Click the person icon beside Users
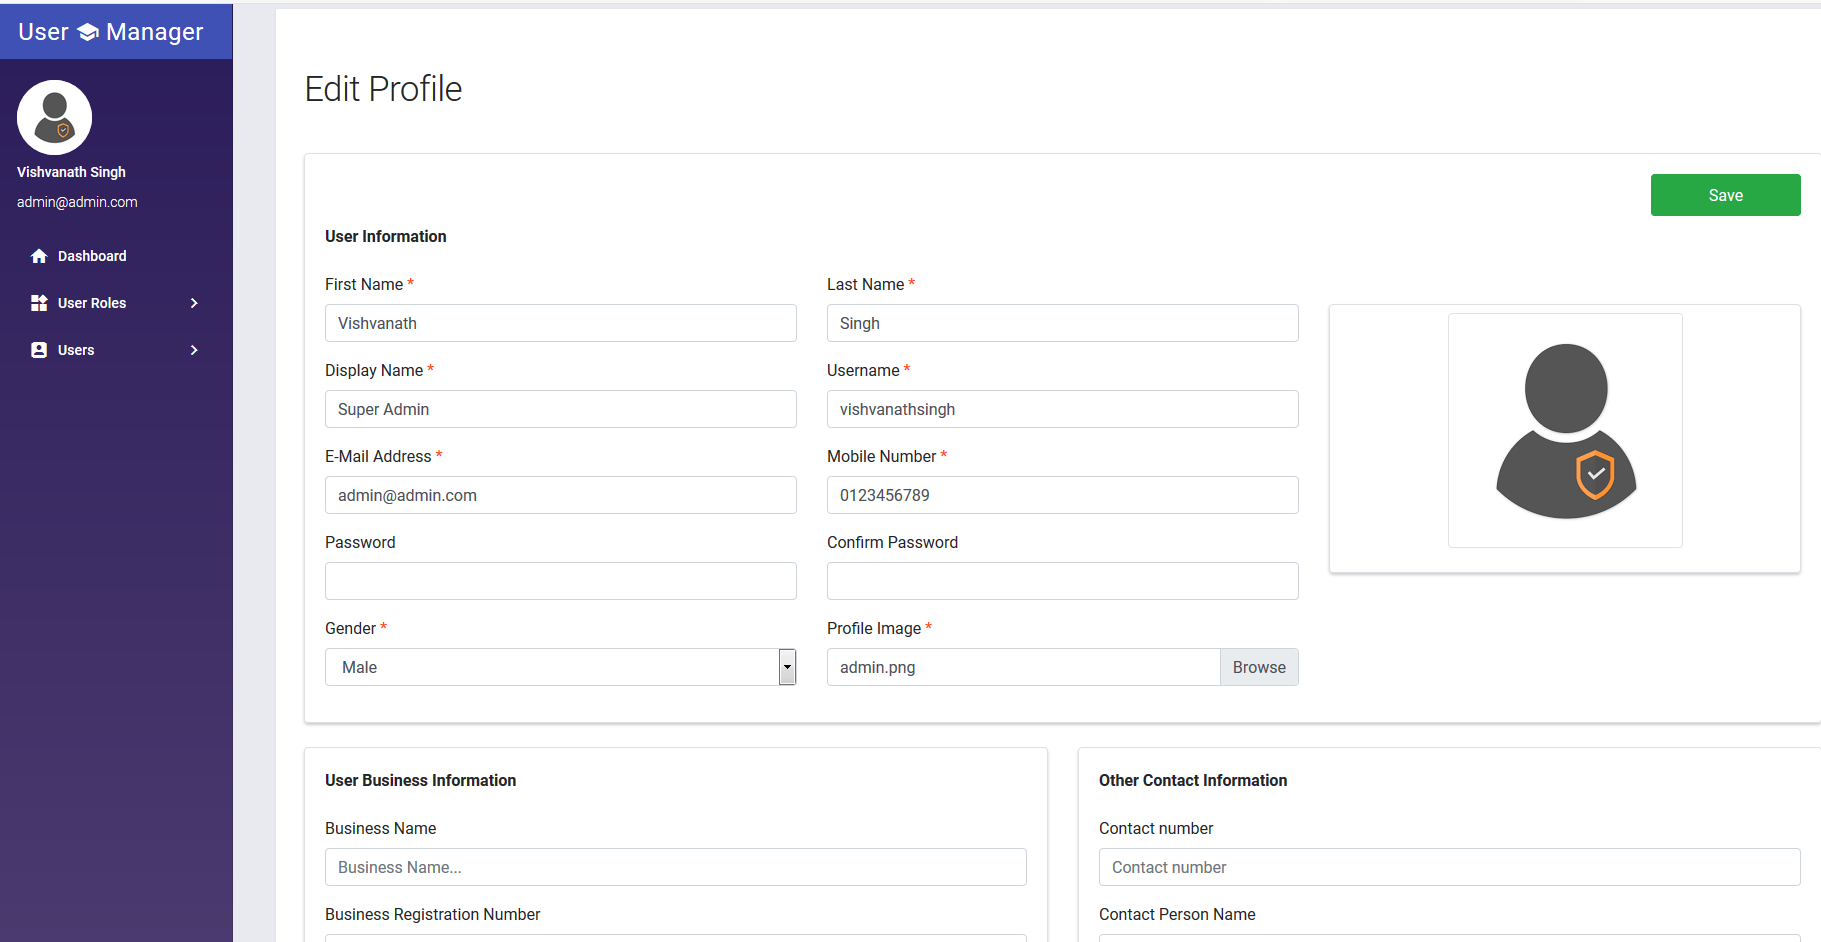Viewport: 1821px width, 942px height. 38,350
